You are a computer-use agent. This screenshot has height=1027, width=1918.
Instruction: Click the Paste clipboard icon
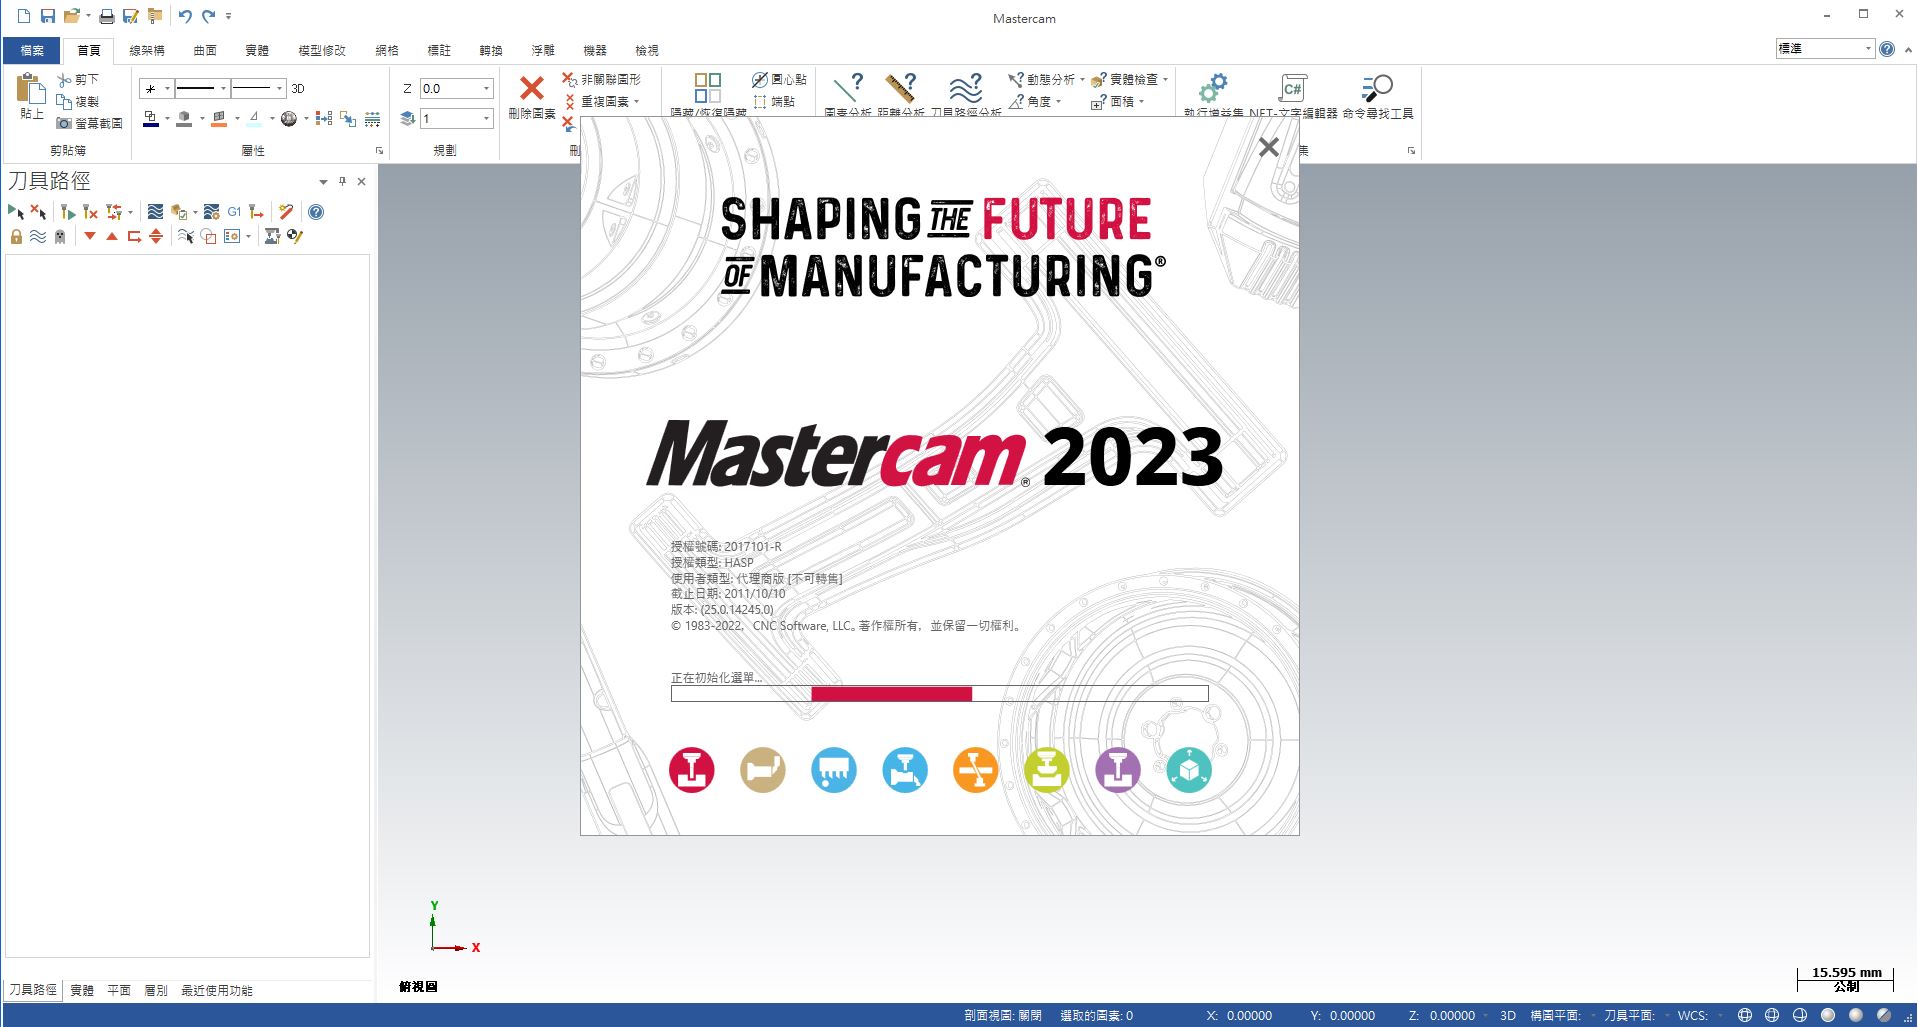[x=31, y=90]
